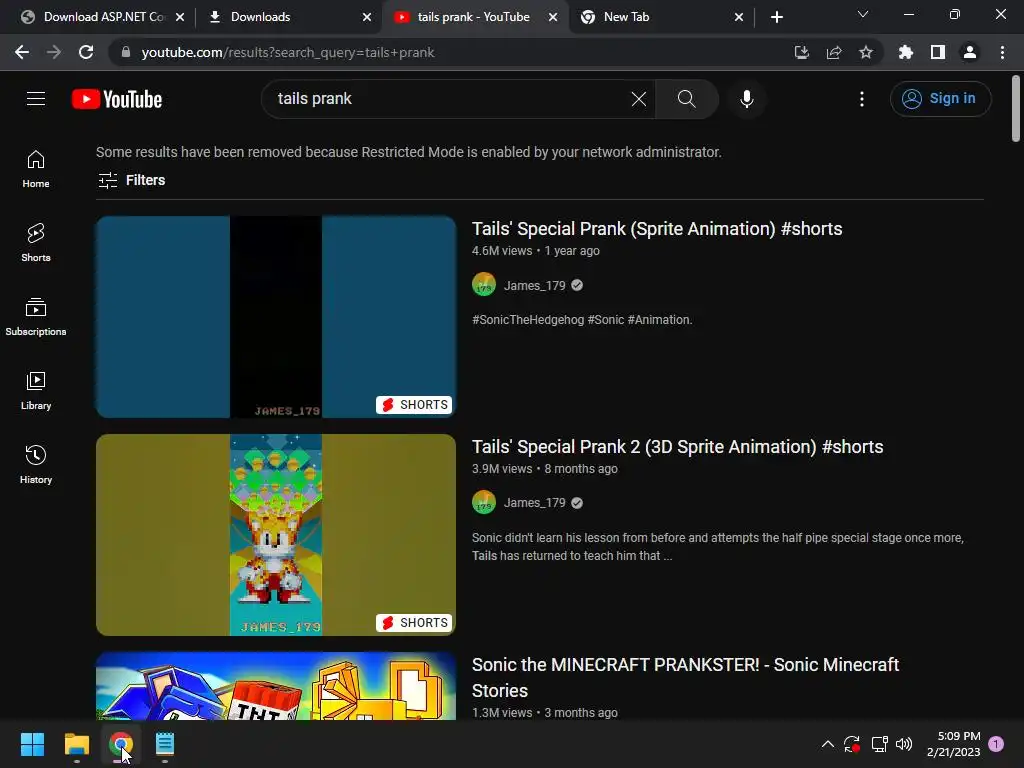The width and height of the screenshot is (1024, 768).
Task: Open the Notepad taskbar icon
Action: pyautogui.click(x=165, y=744)
